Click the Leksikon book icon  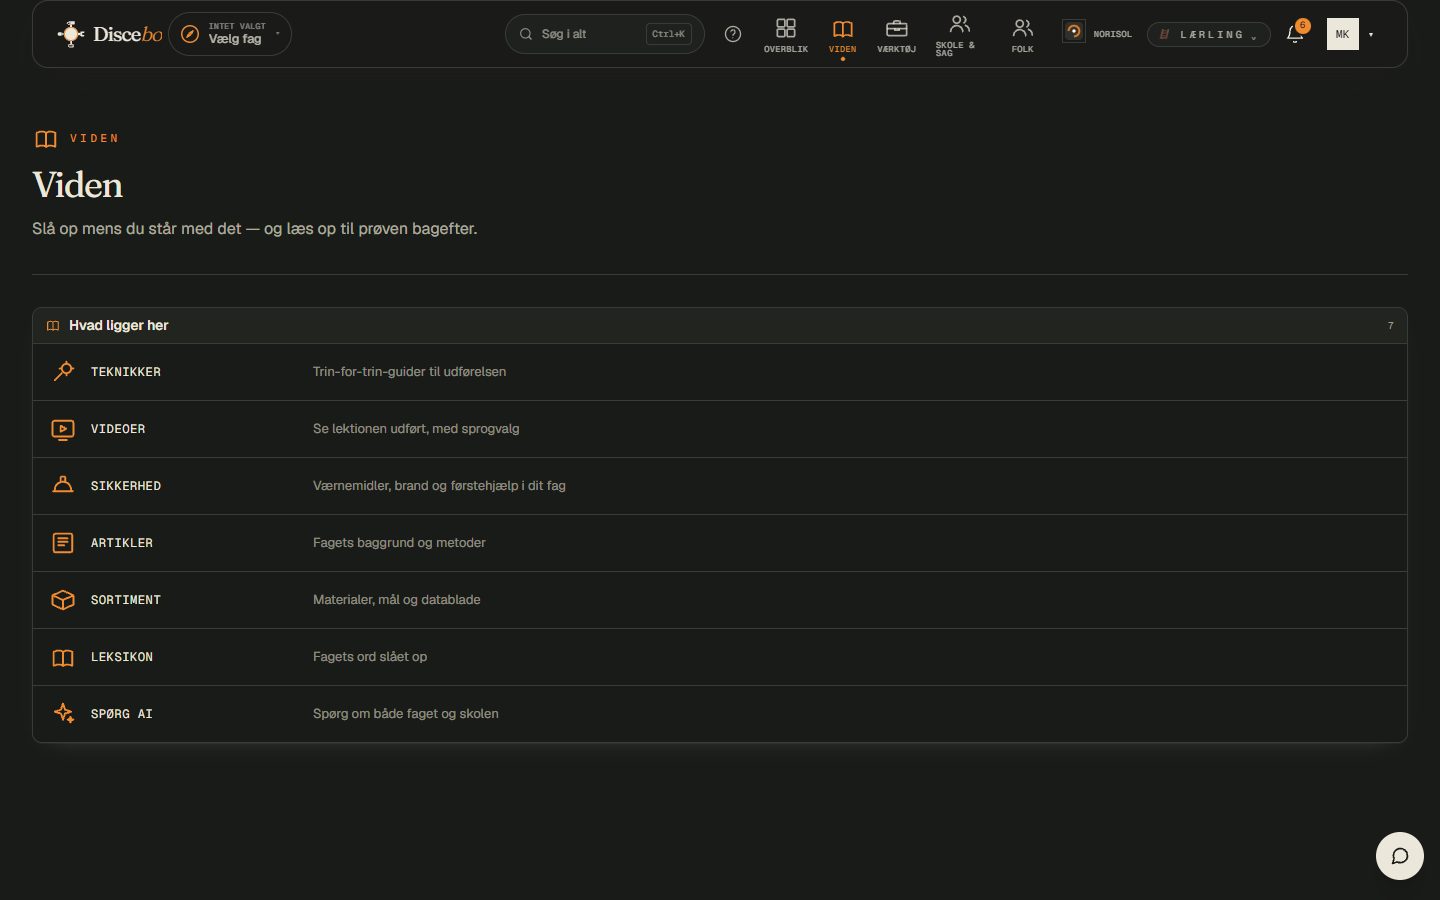63,657
